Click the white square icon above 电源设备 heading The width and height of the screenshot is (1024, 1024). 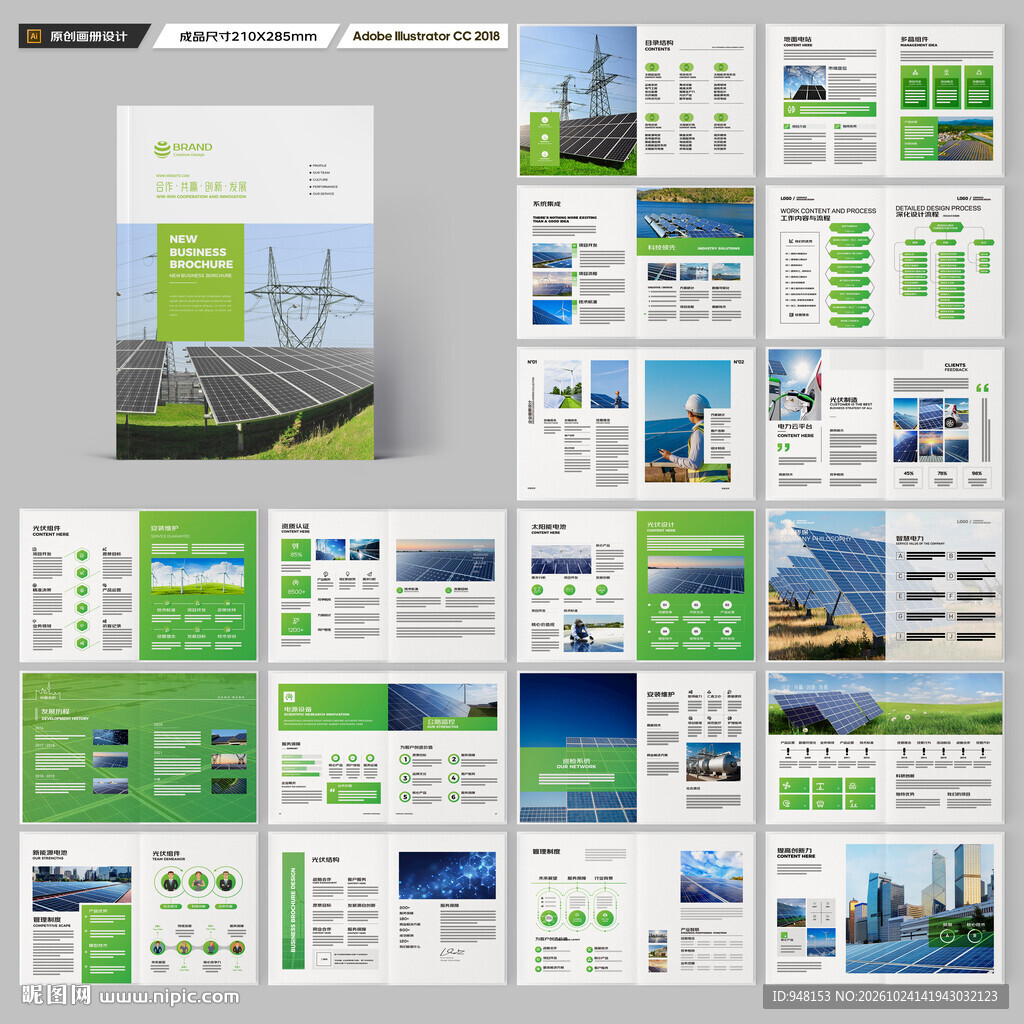pos(289,697)
